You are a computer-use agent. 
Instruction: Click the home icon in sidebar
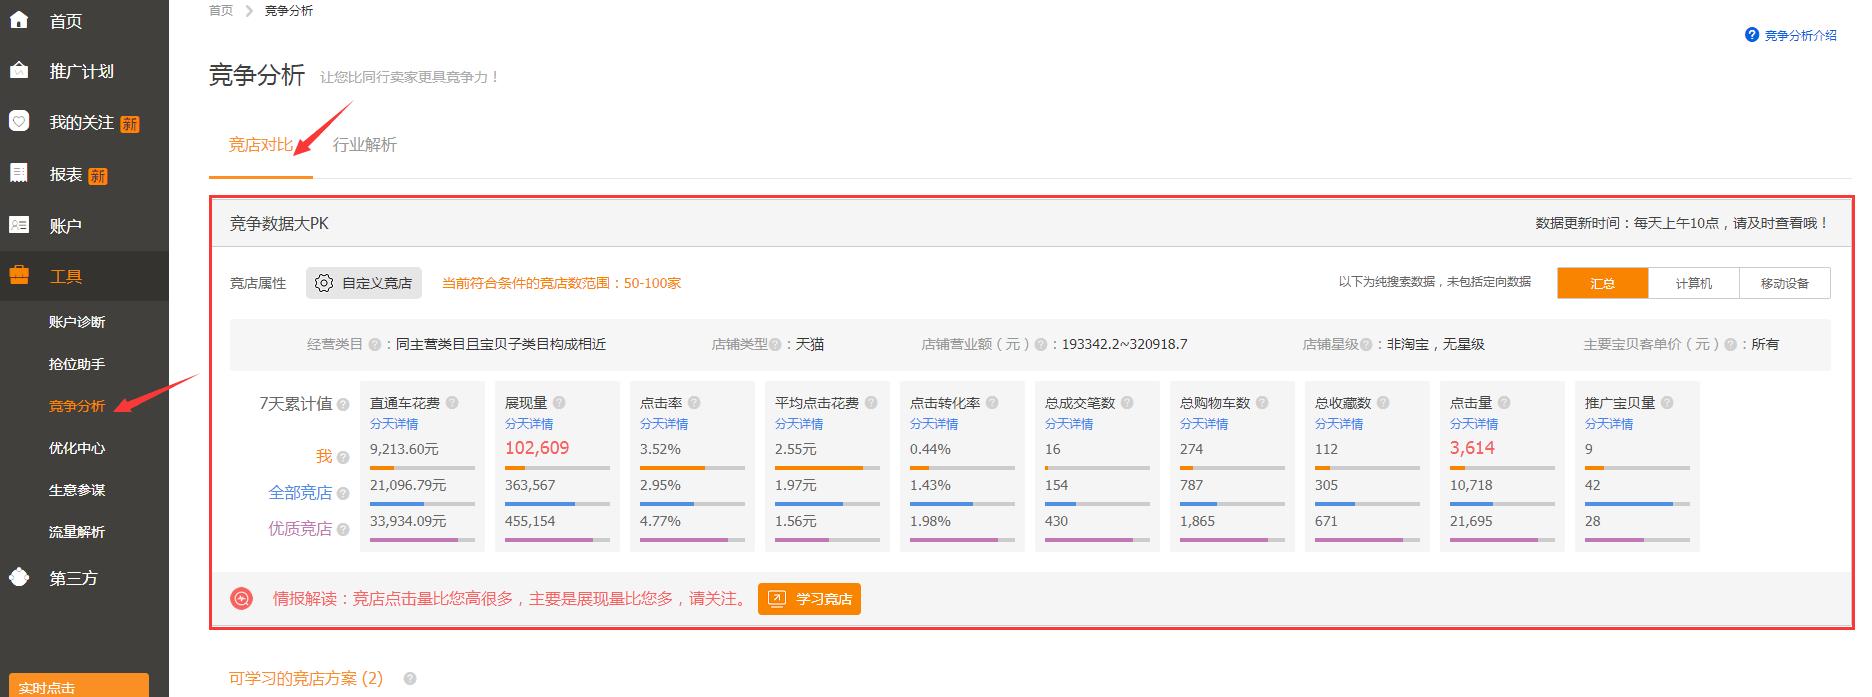click(x=19, y=20)
